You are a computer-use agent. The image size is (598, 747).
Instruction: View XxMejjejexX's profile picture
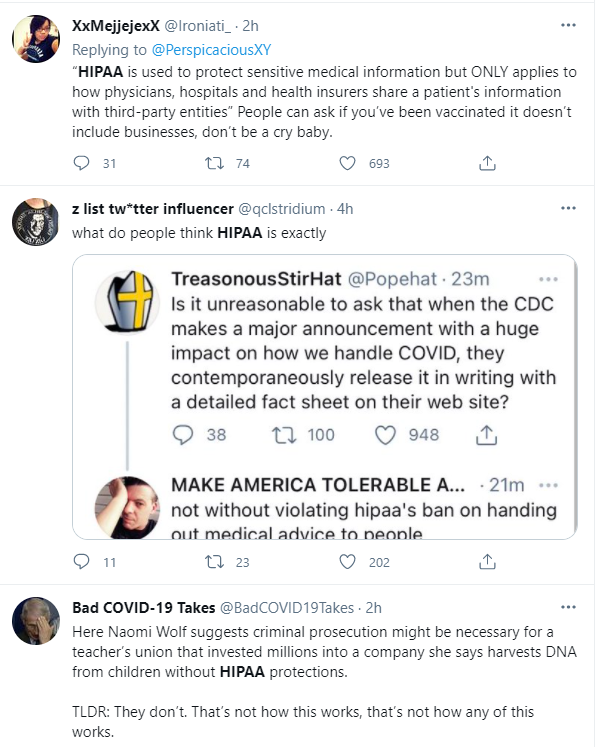click(x=36, y=39)
